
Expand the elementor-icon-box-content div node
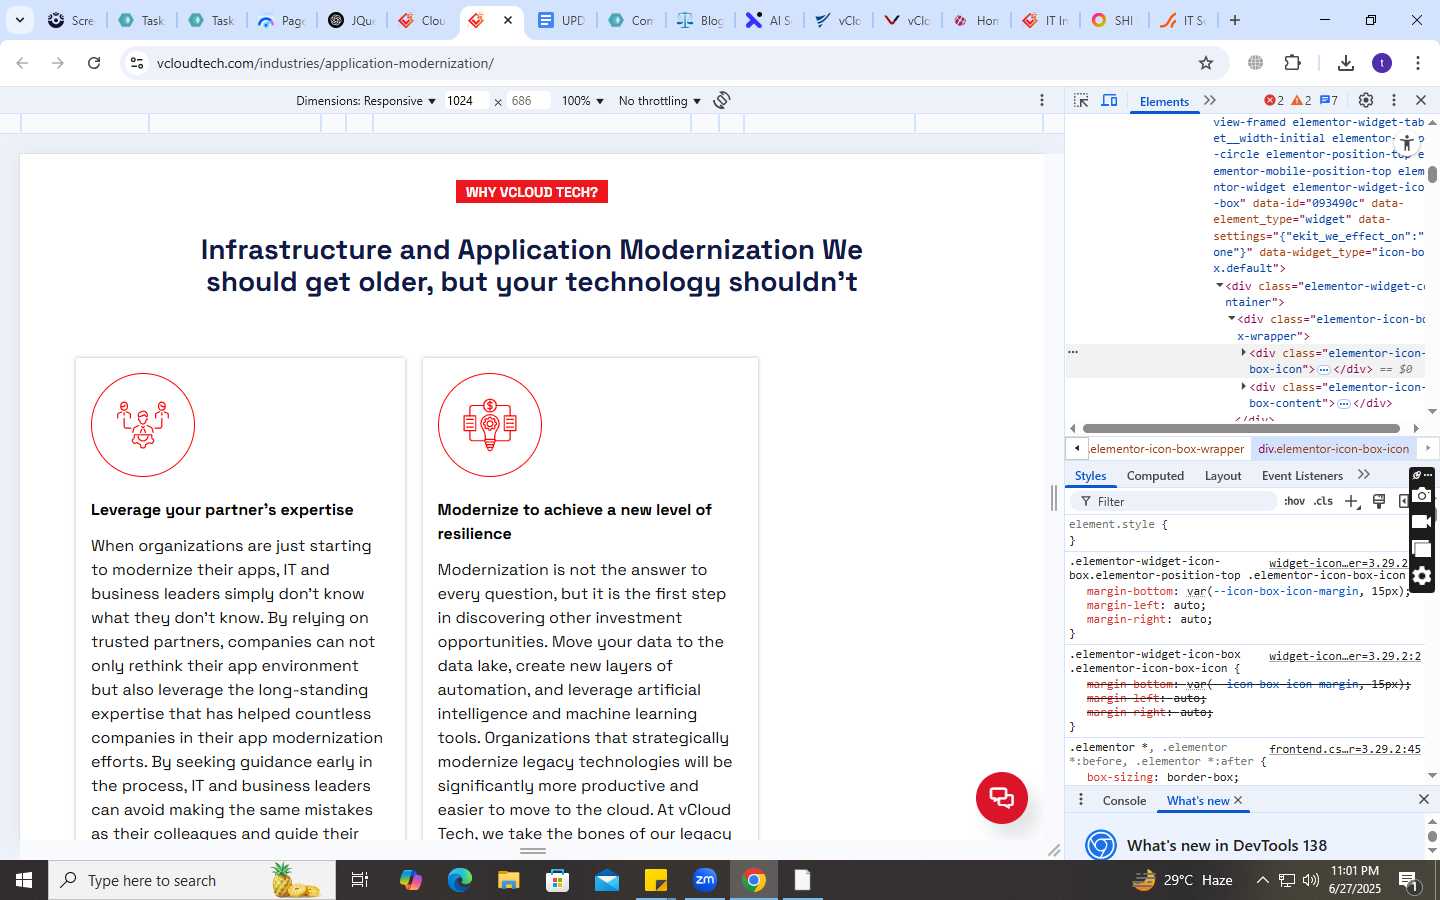tap(1243, 387)
